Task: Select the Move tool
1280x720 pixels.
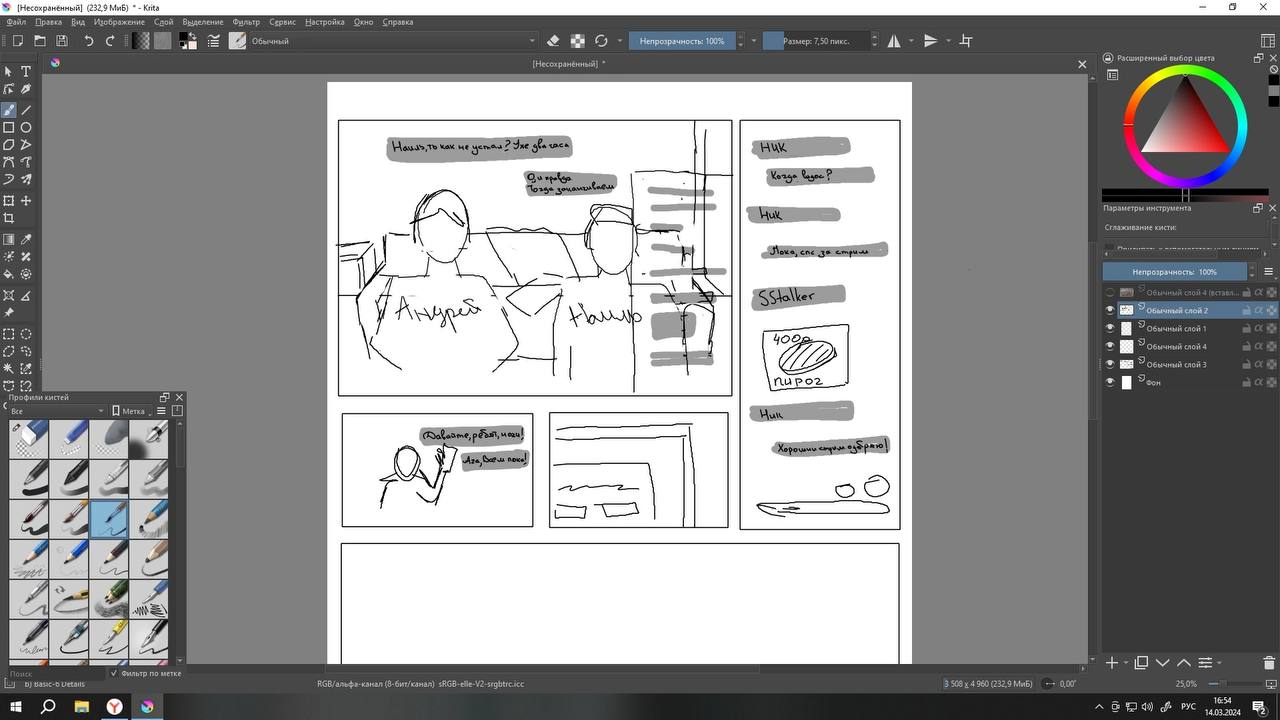Action: (x=26, y=201)
